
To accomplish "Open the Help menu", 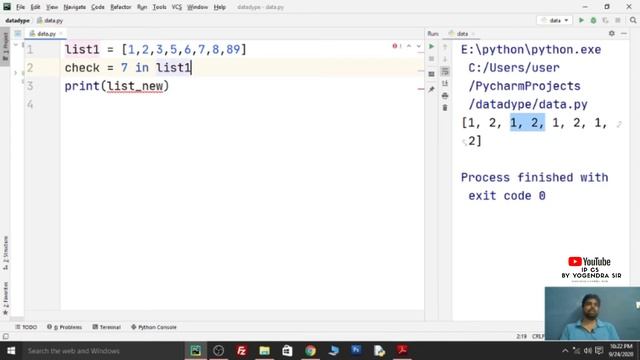I will (x=220, y=7).
